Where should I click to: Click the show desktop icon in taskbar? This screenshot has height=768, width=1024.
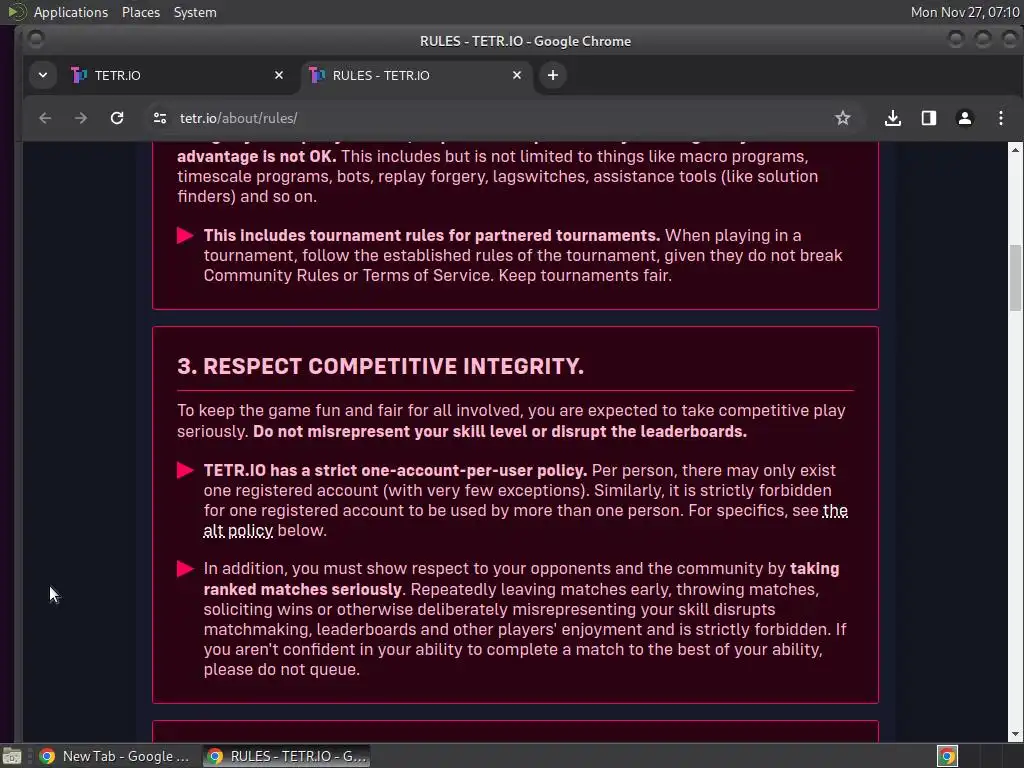12,756
